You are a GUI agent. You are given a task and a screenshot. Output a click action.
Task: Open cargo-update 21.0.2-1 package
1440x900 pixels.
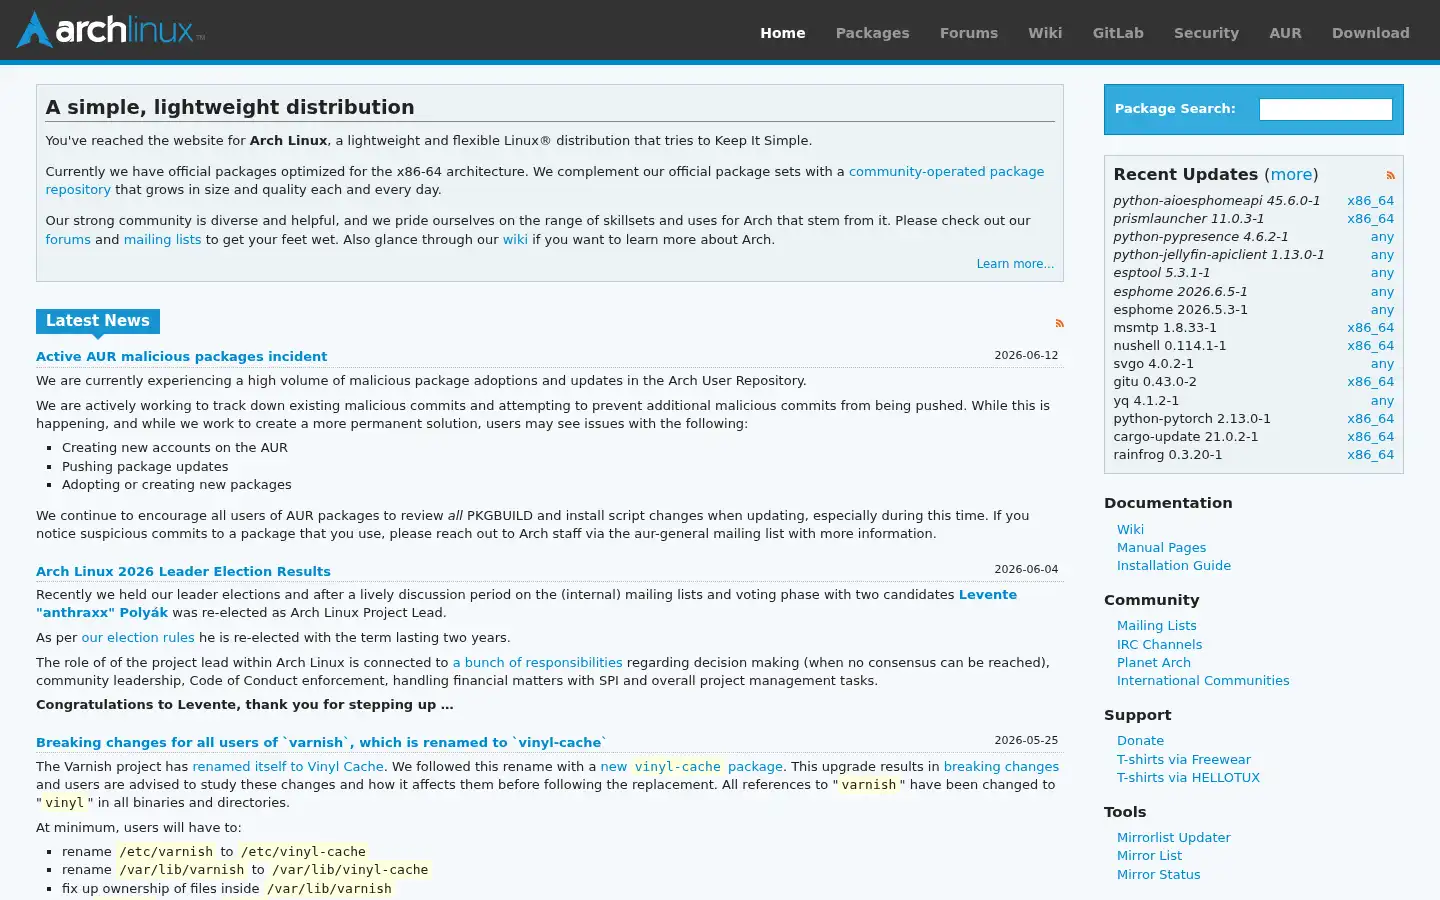tap(1185, 437)
